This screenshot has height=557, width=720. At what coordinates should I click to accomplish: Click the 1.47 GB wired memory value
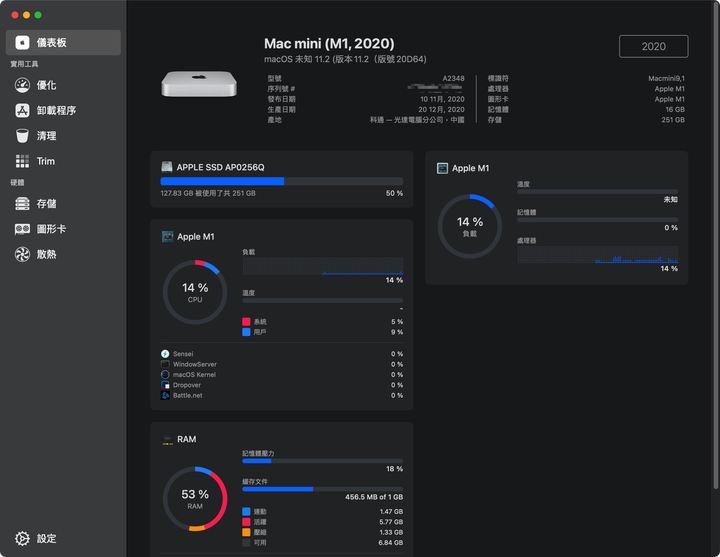[391, 512]
